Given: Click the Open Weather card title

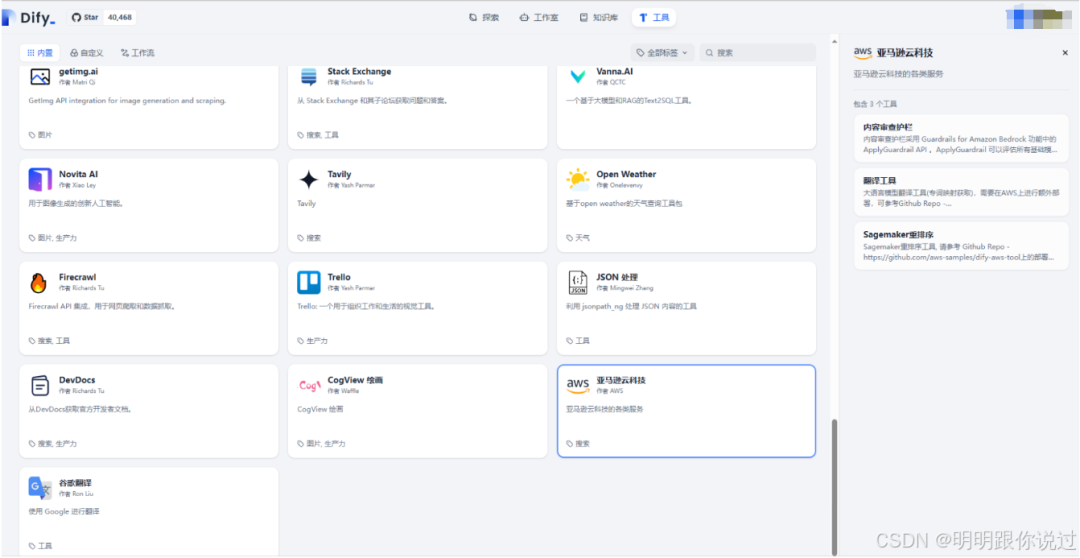Looking at the screenshot, I should pos(626,174).
